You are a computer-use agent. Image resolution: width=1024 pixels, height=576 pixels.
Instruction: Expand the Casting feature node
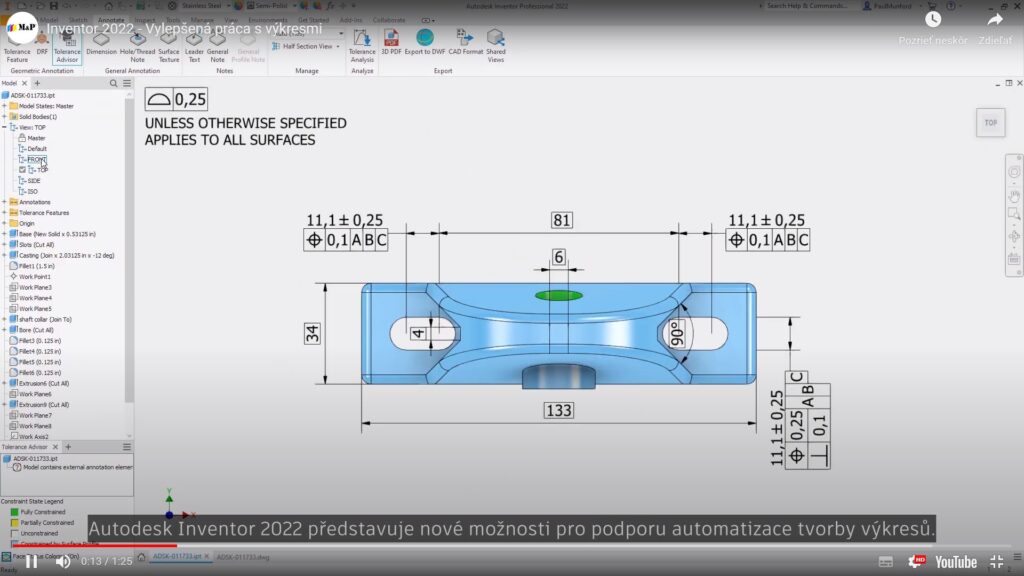[5, 255]
